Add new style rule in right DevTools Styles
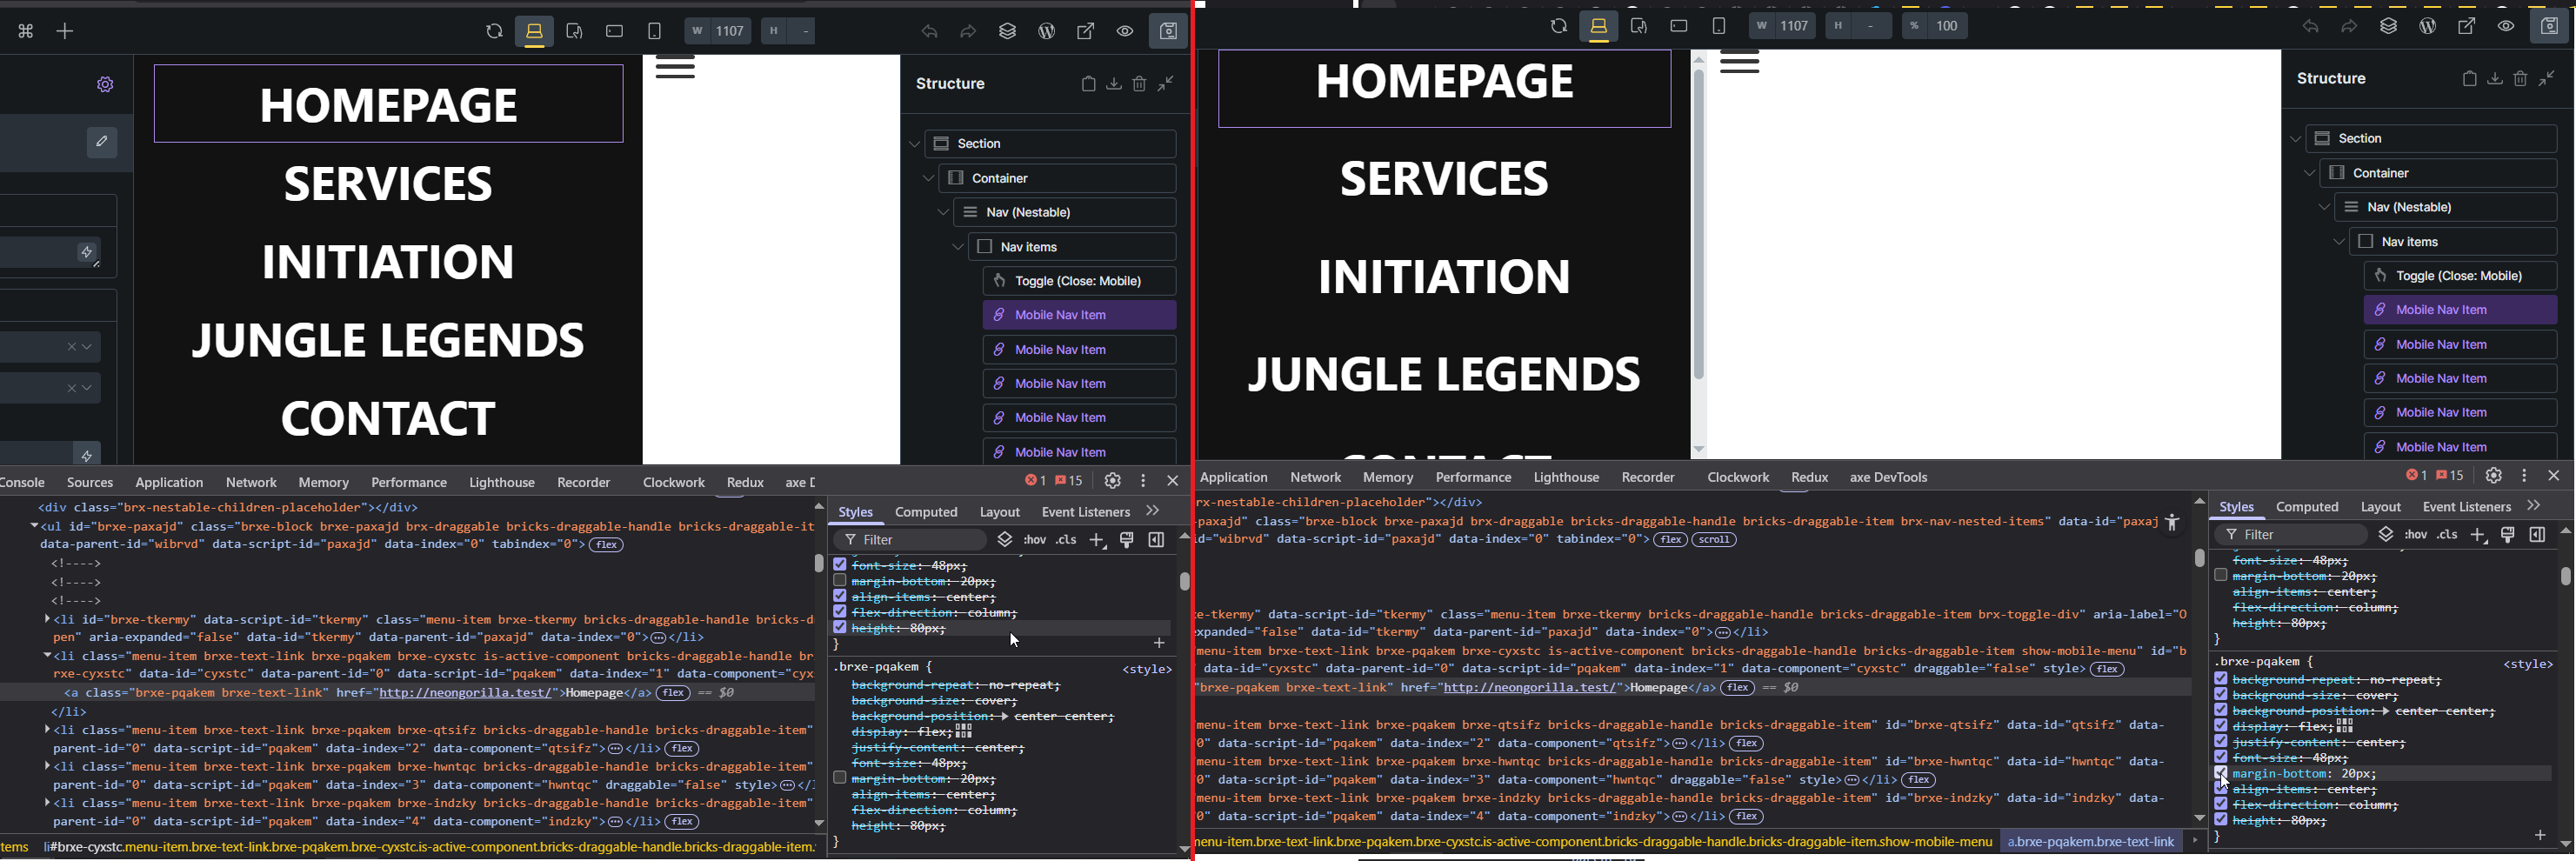Image resolution: width=2576 pixels, height=861 pixels. click(x=2479, y=535)
